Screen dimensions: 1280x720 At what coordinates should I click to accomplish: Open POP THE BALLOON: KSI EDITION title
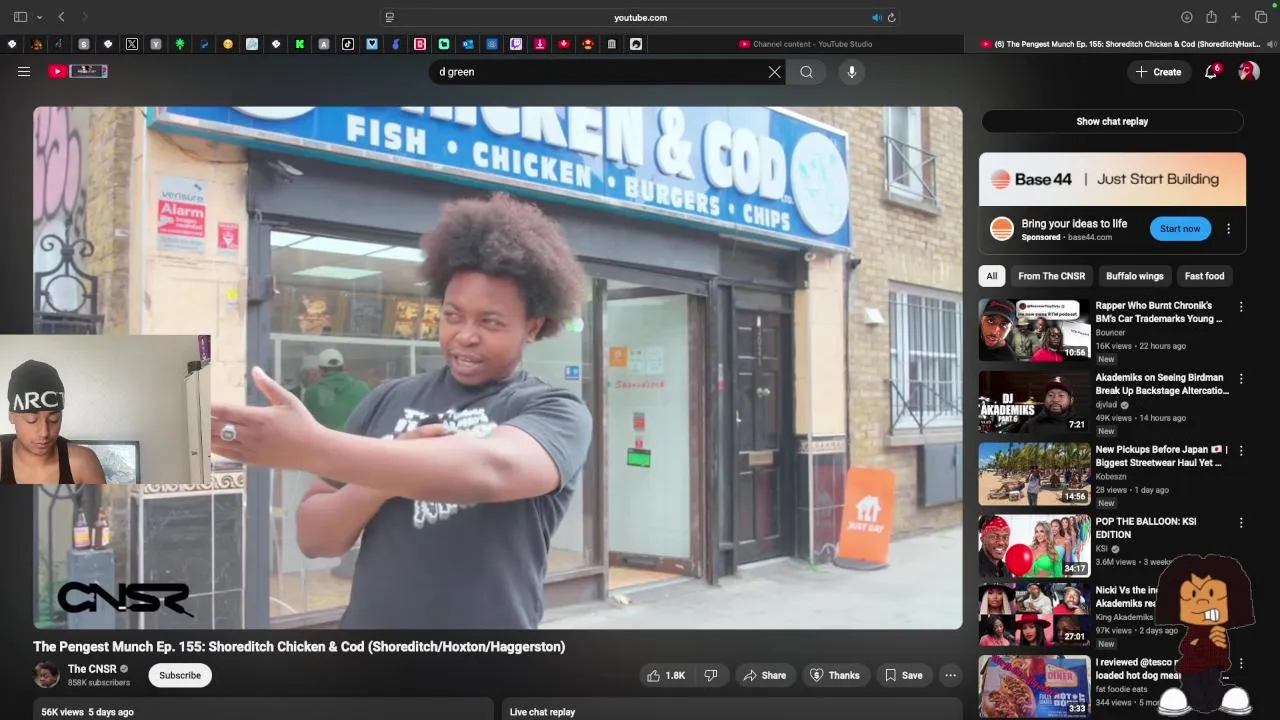[x=1146, y=528]
